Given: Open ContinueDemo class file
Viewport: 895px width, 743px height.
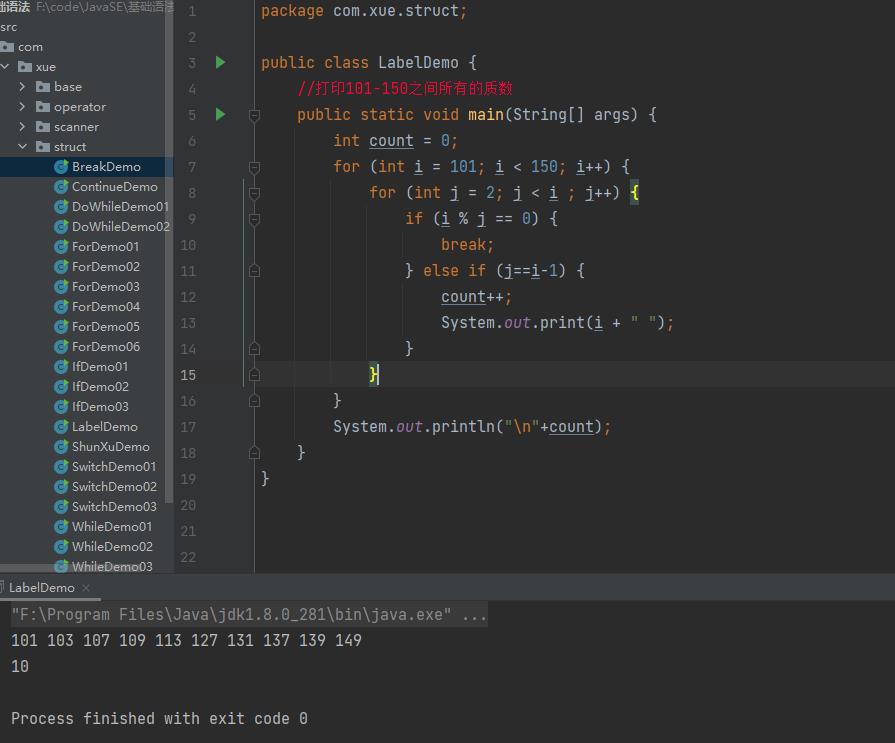Looking at the screenshot, I should click(115, 187).
